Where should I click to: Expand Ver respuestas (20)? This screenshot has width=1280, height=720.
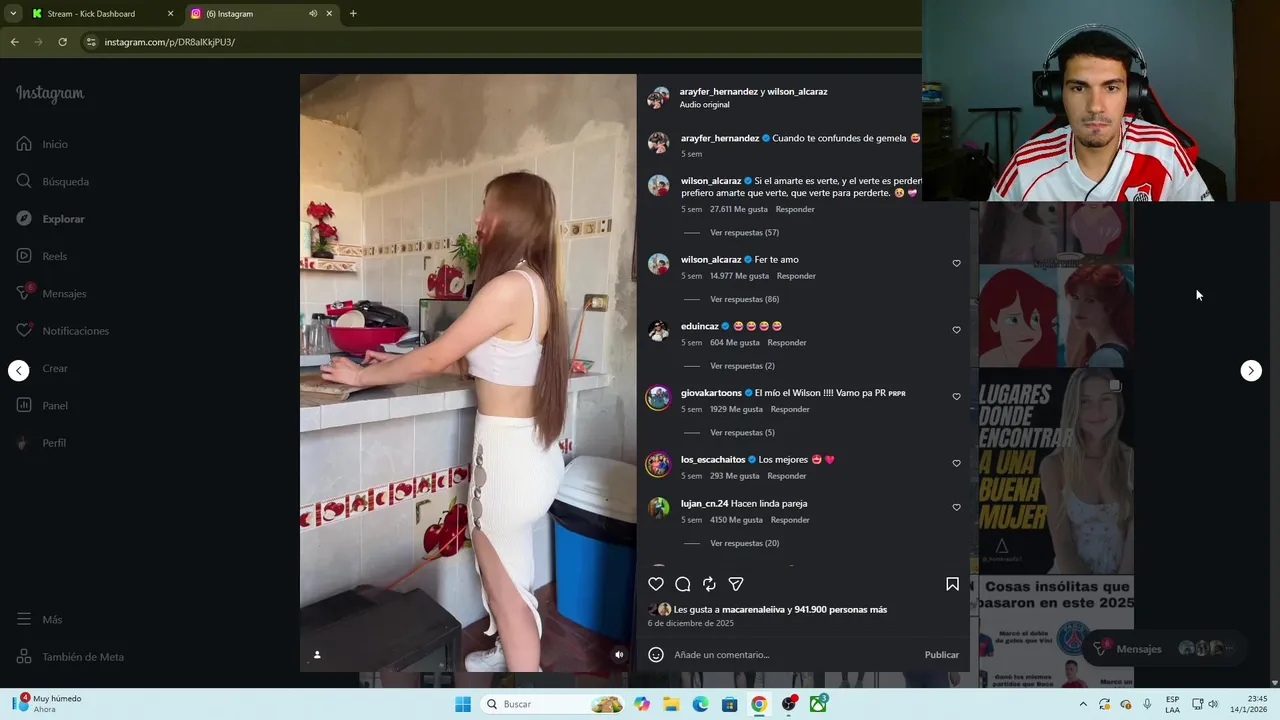(x=744, y=543)
